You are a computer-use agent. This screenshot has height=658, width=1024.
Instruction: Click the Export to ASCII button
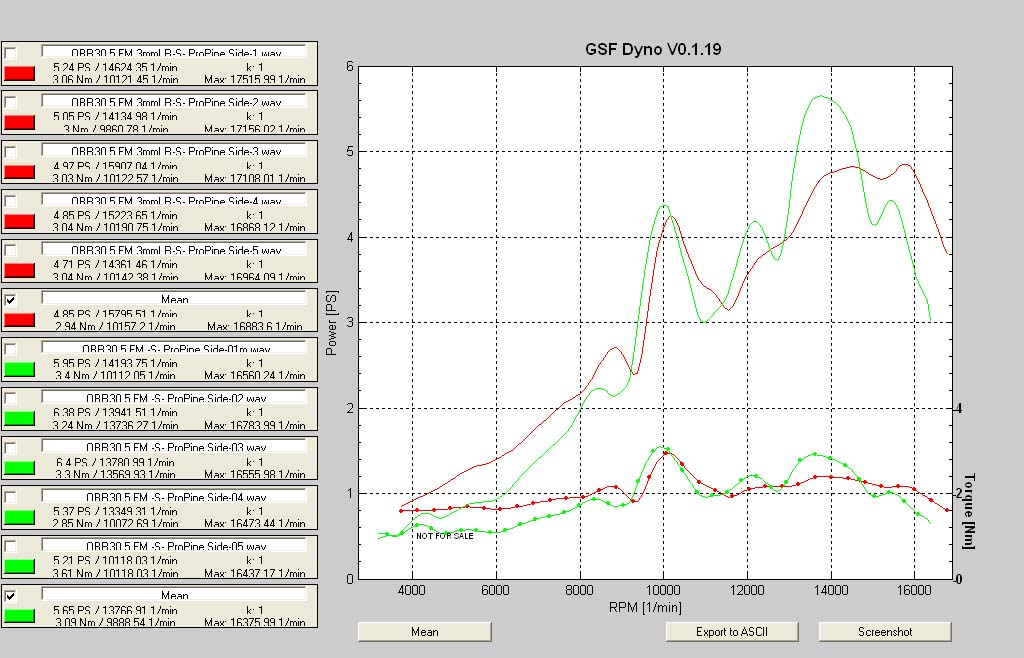click(731, 632)
